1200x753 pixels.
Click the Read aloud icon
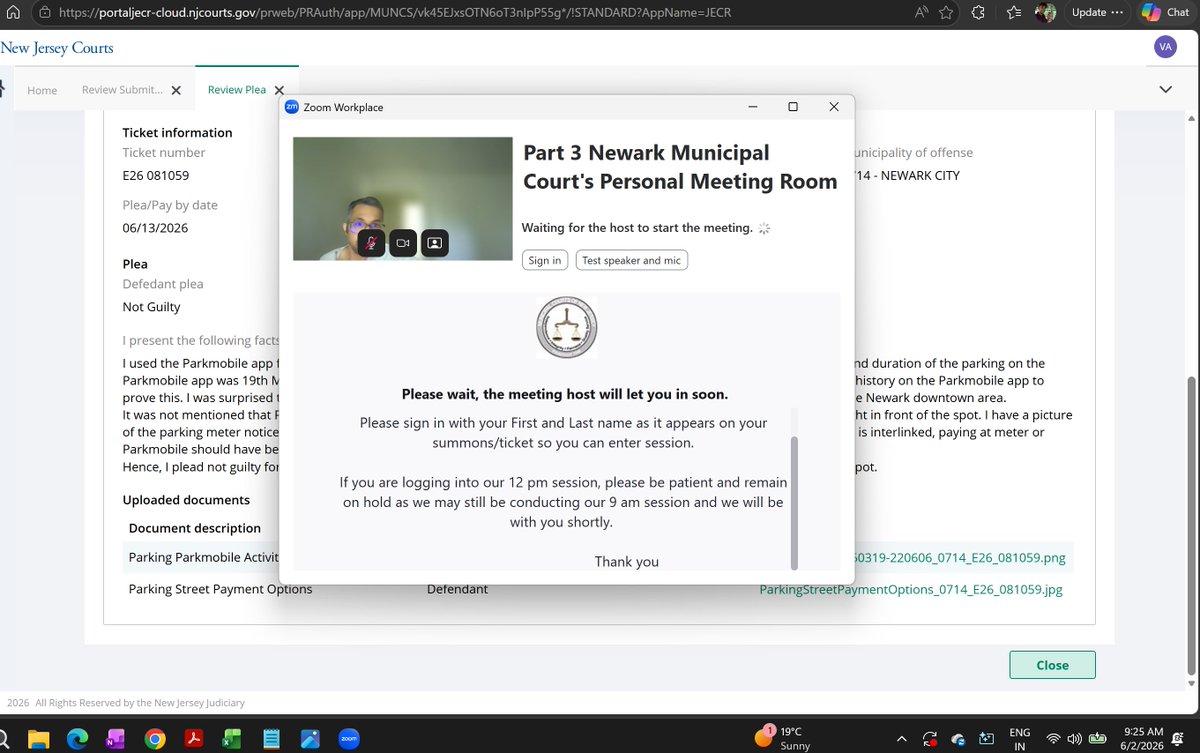click(x=923, y=13)
